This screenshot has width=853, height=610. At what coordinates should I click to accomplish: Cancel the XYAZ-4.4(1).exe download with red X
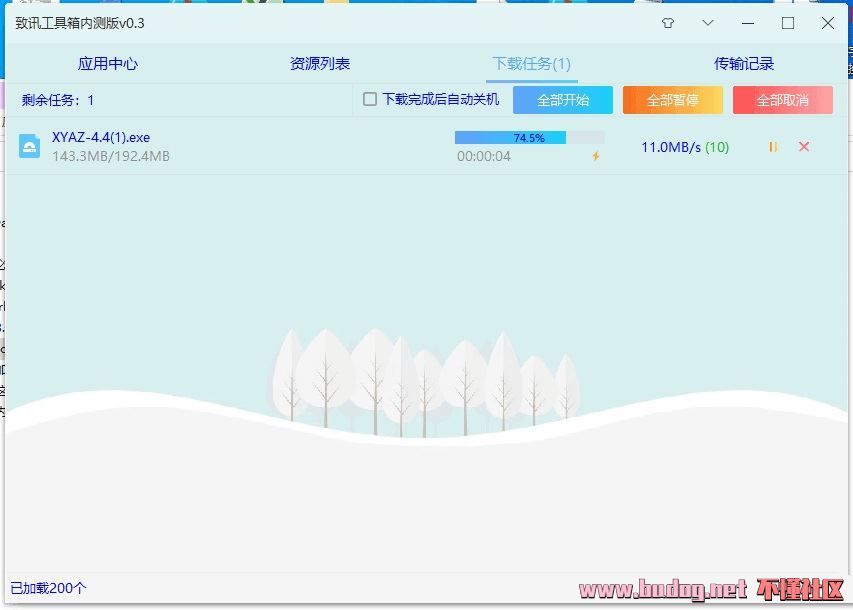[804, 147]
